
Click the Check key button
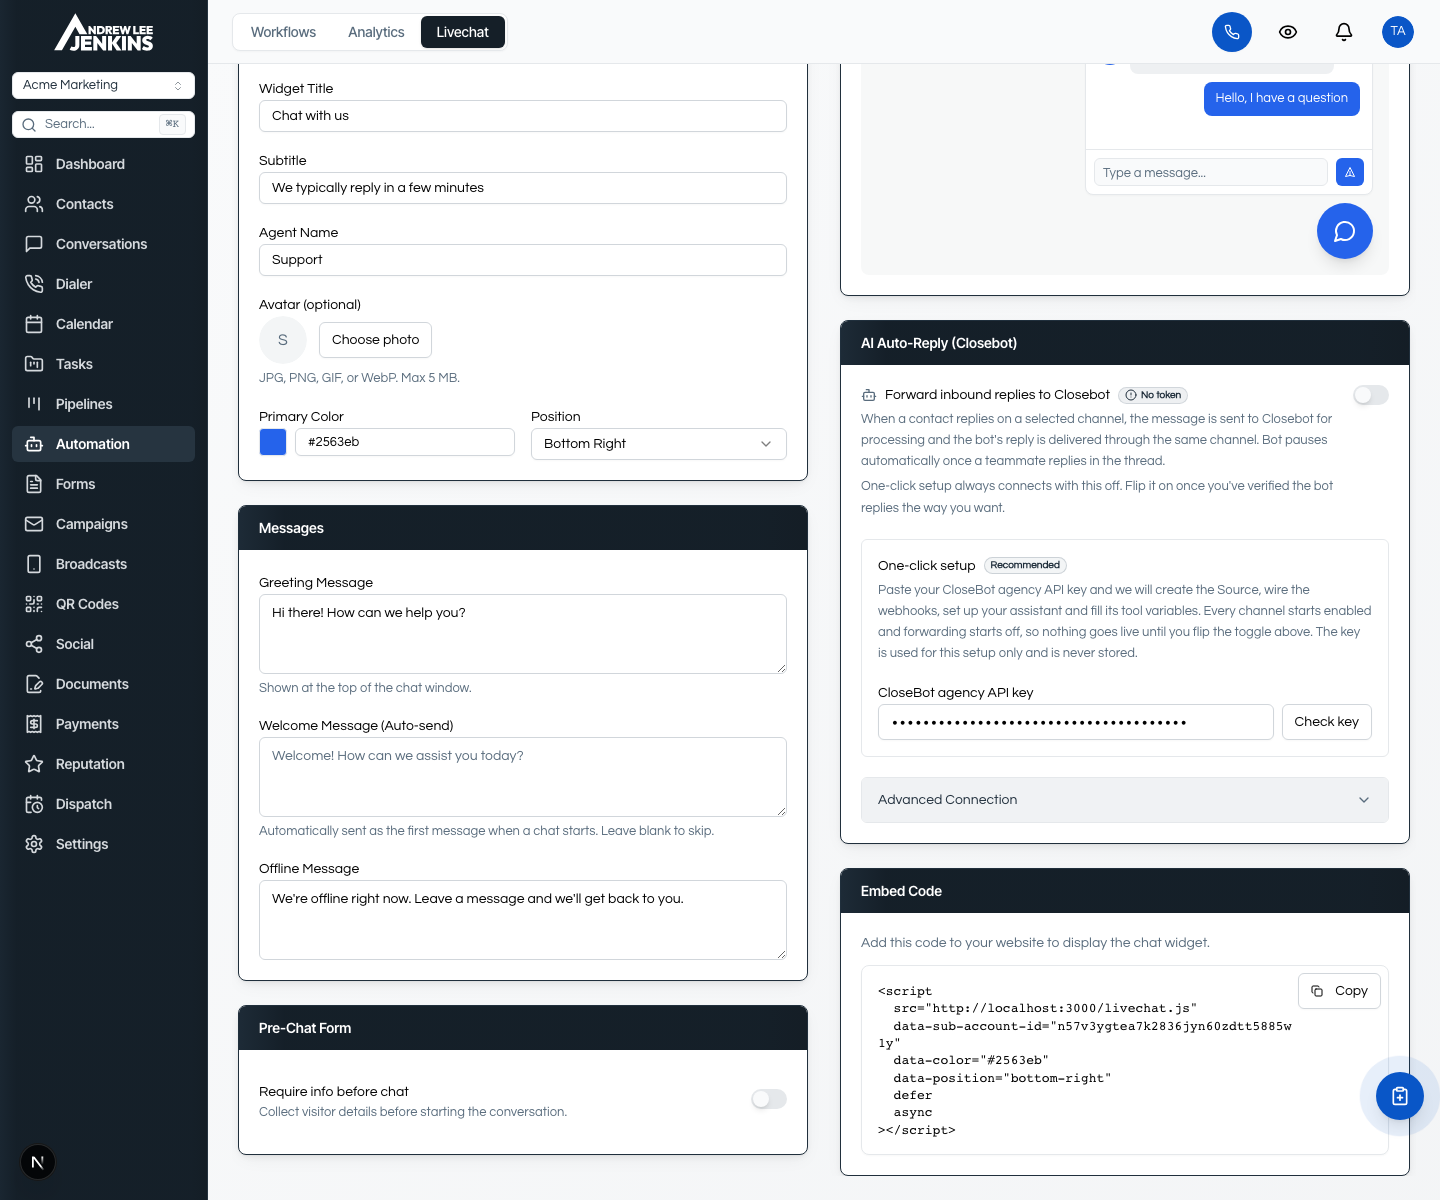(1327, 722)
